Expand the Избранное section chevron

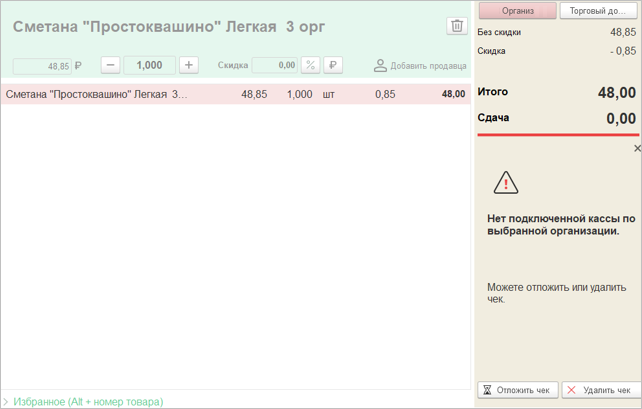click(5, 402)
